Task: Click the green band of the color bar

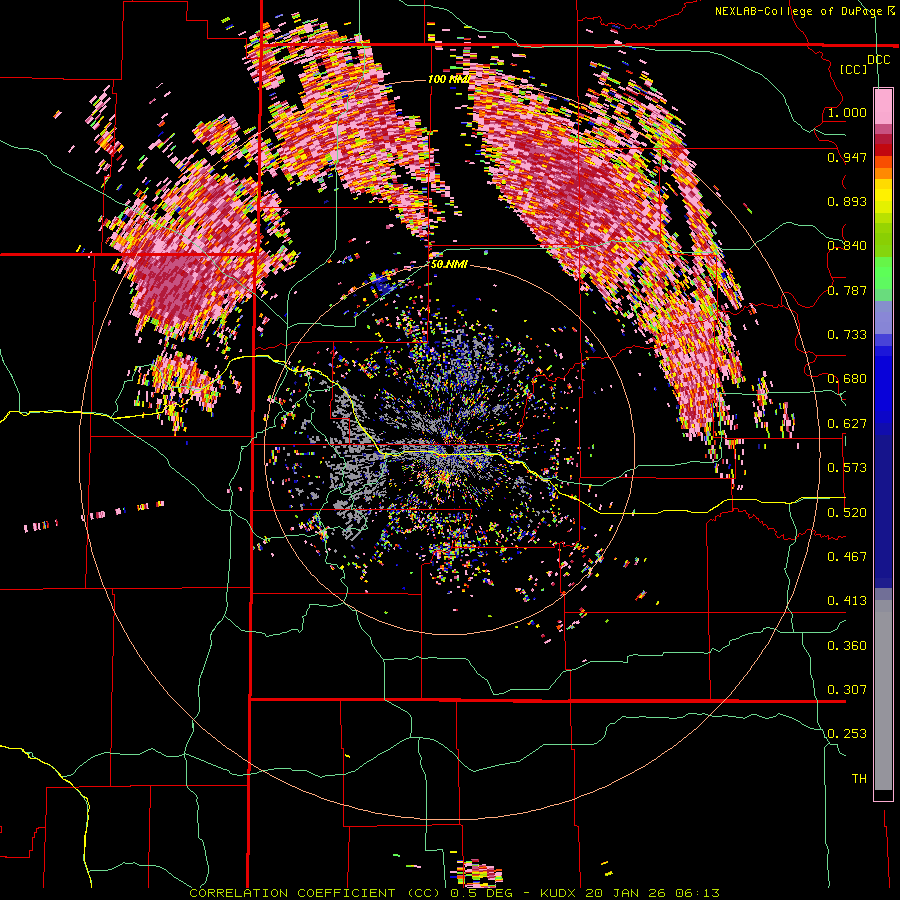Action: tap(883, 273)
